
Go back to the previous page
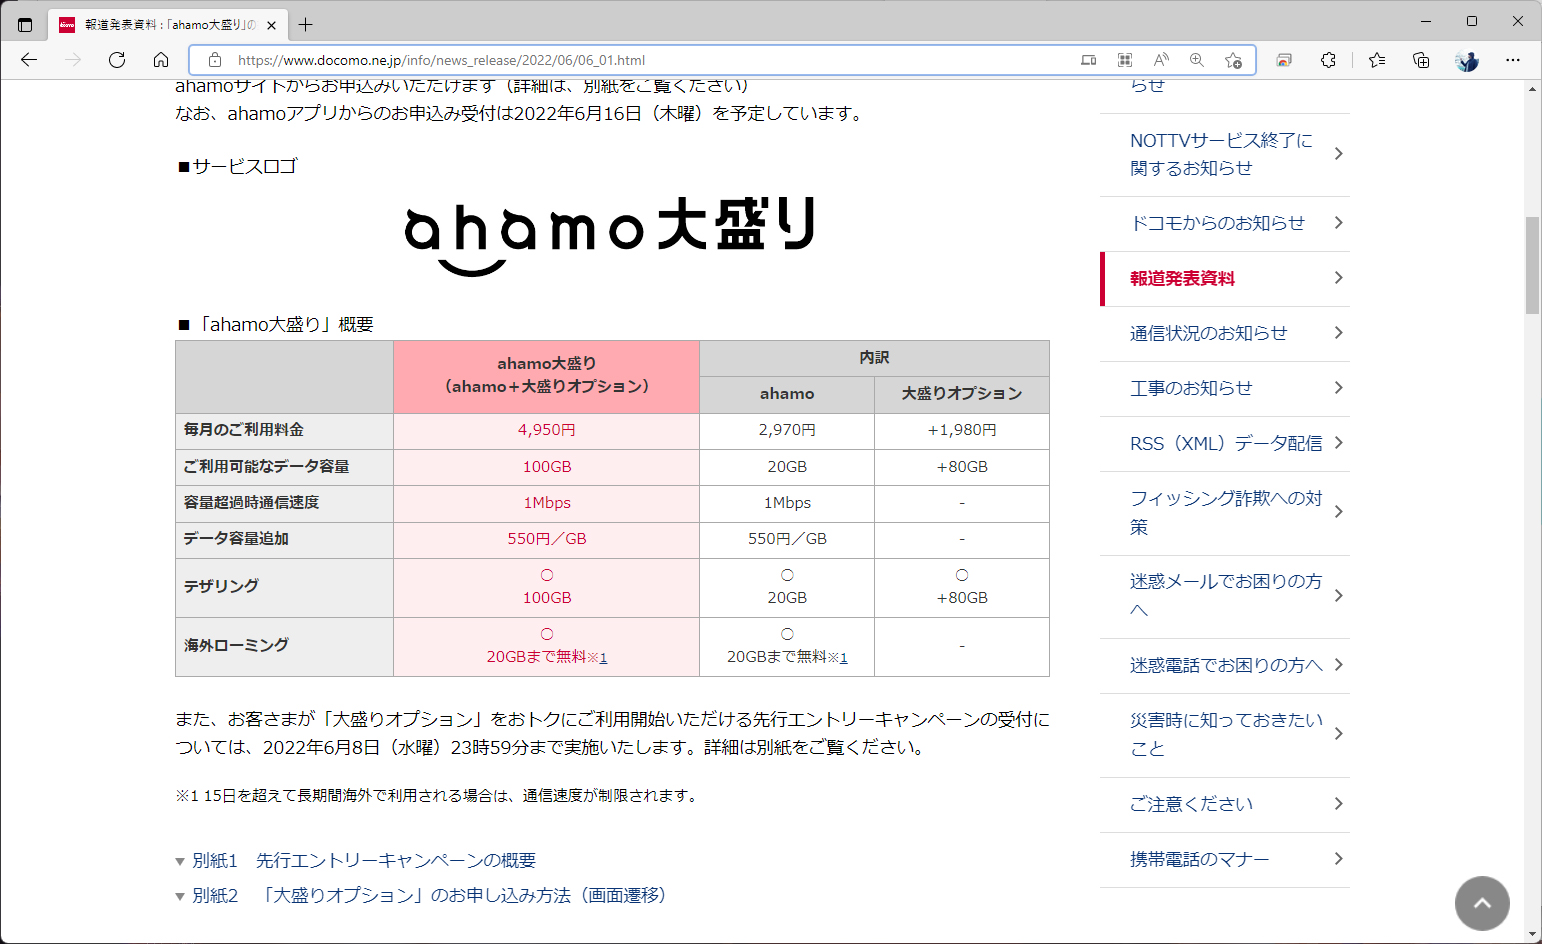point(28,60)
